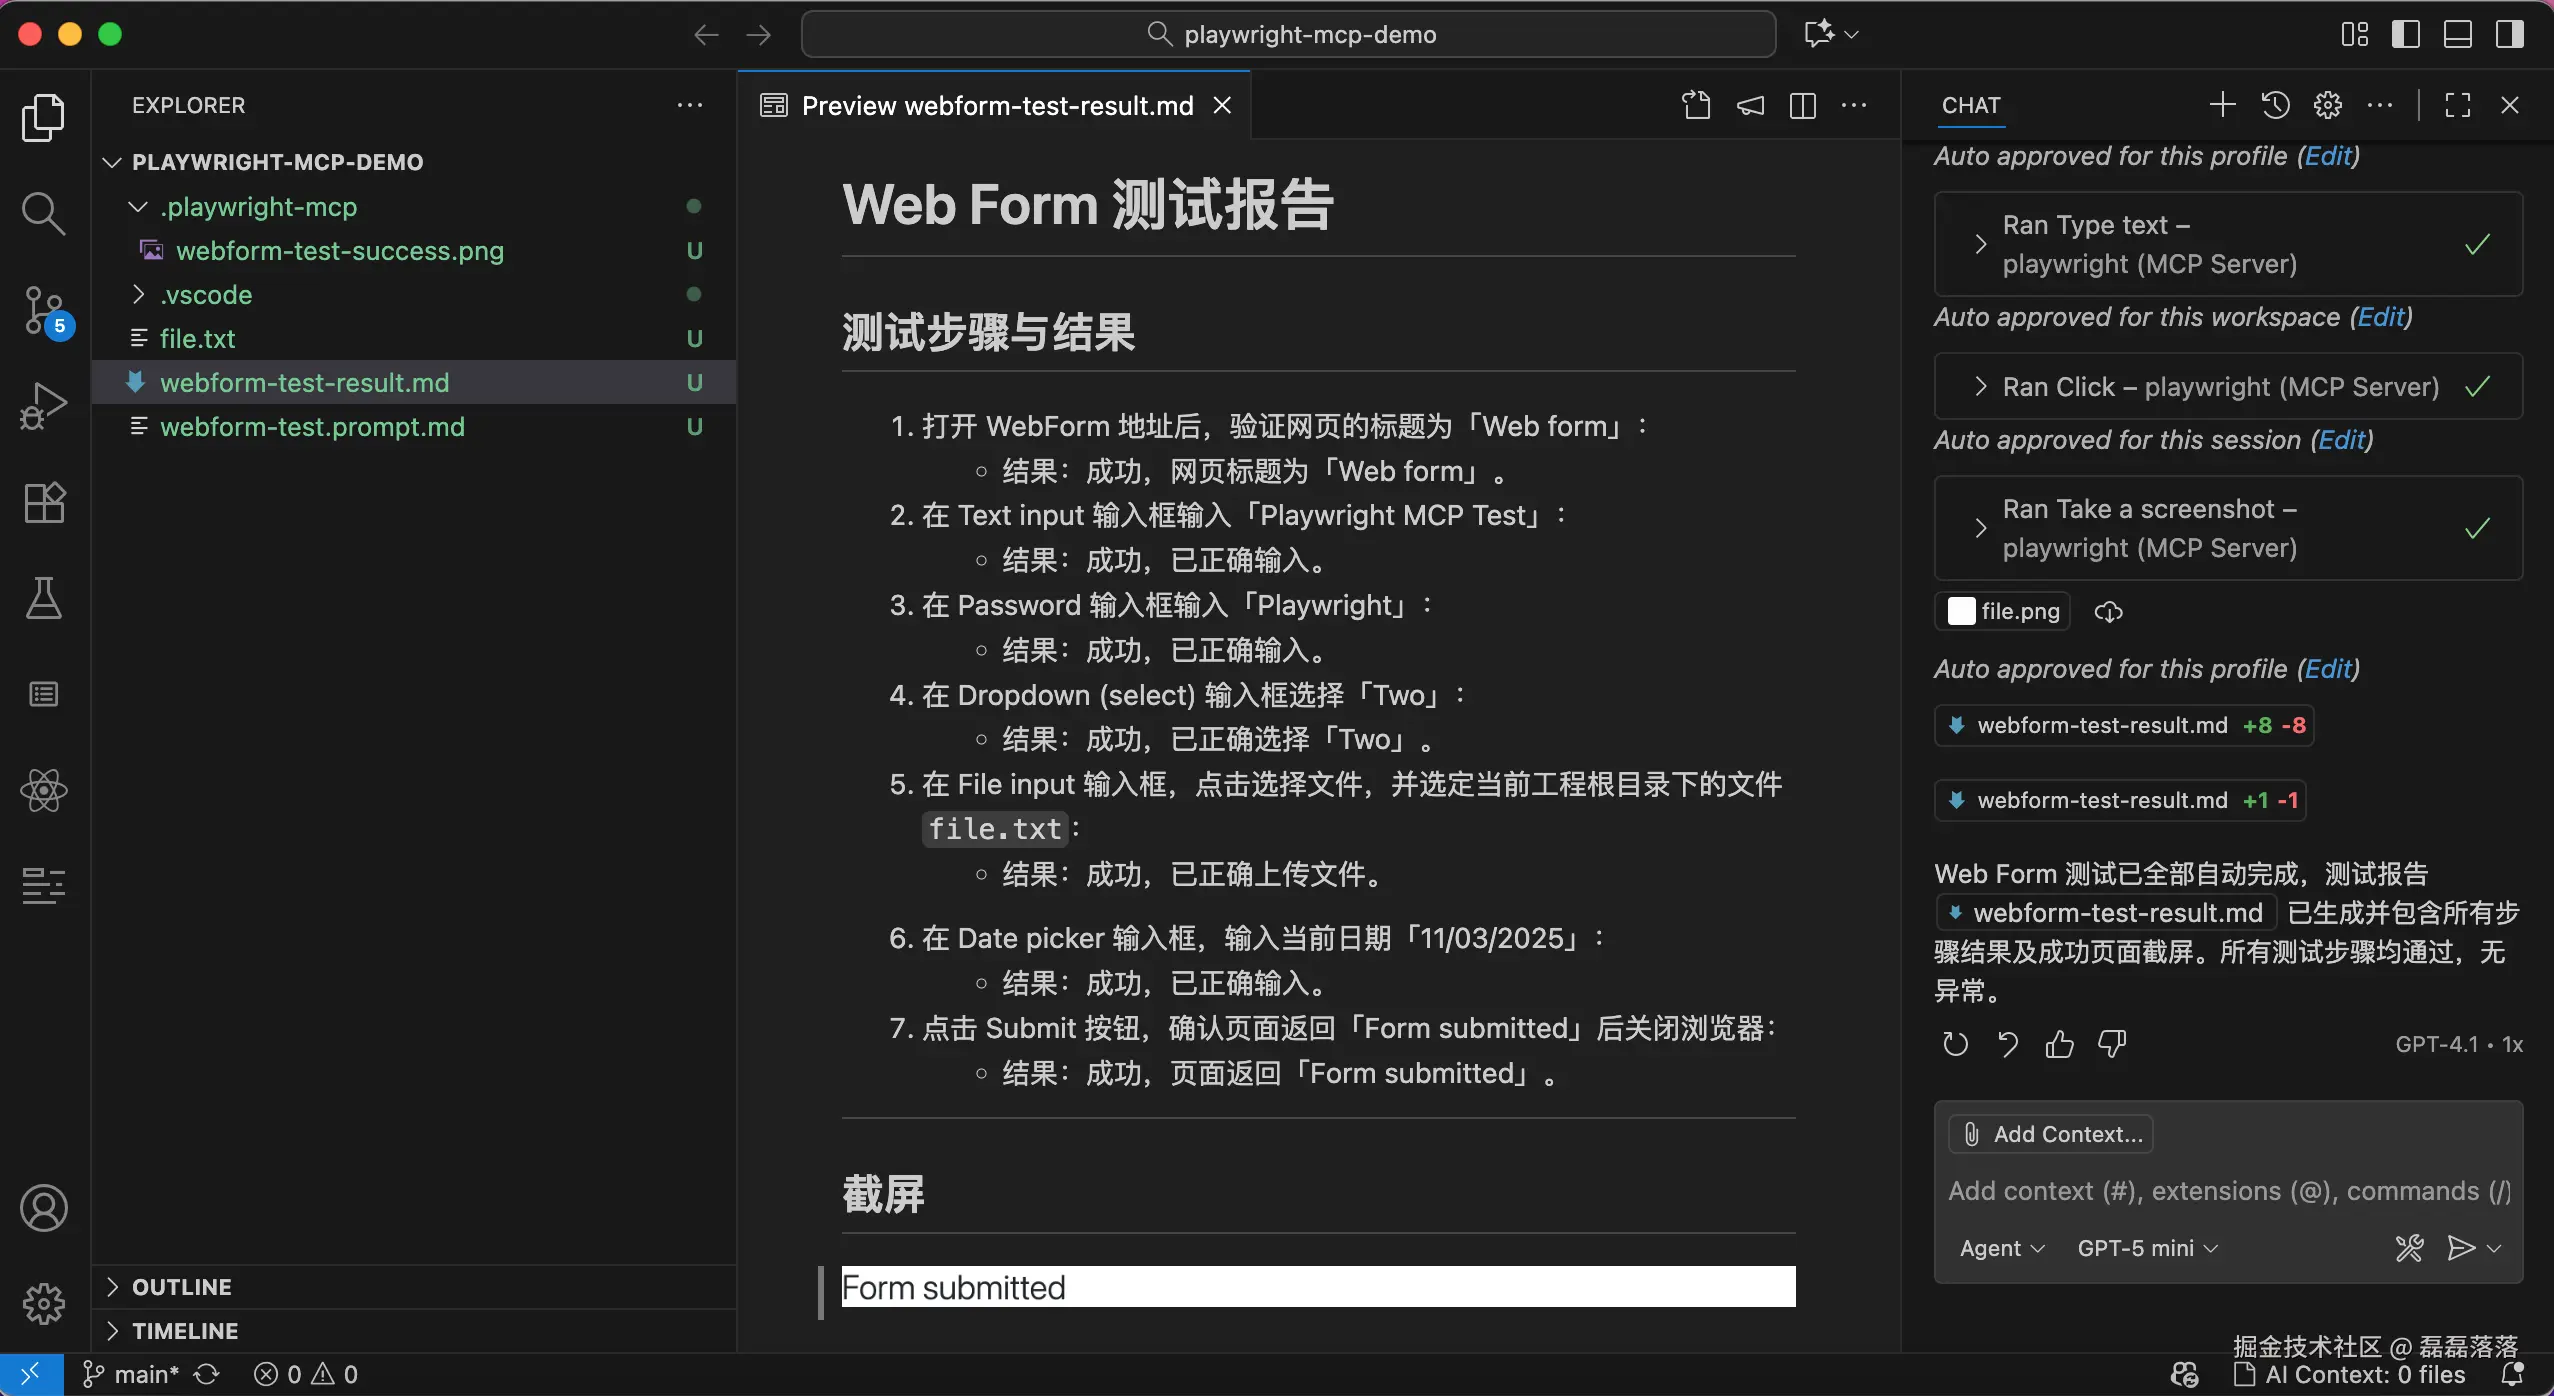Give a thumbs up on the response
This screenshot has height=1396, width=2554.
coord(2060,1044)
